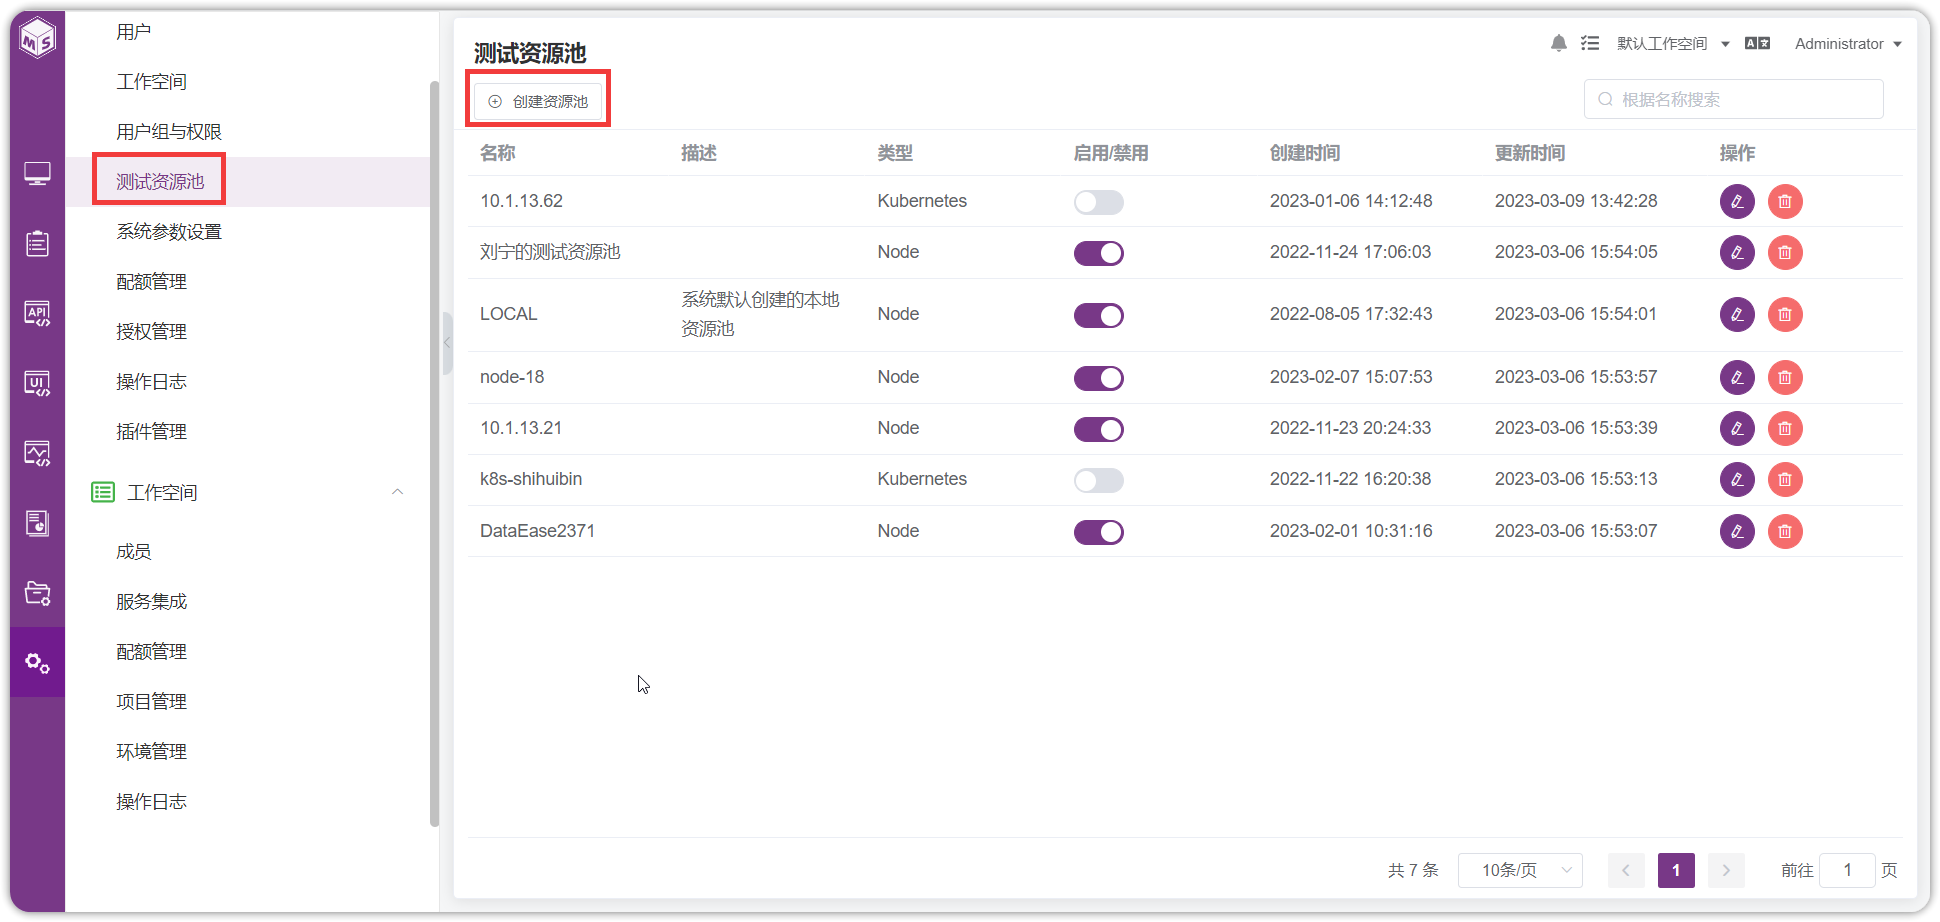
Task: Disable the LOCAL resource pool switch
Action: click(x=1099, y=315)
